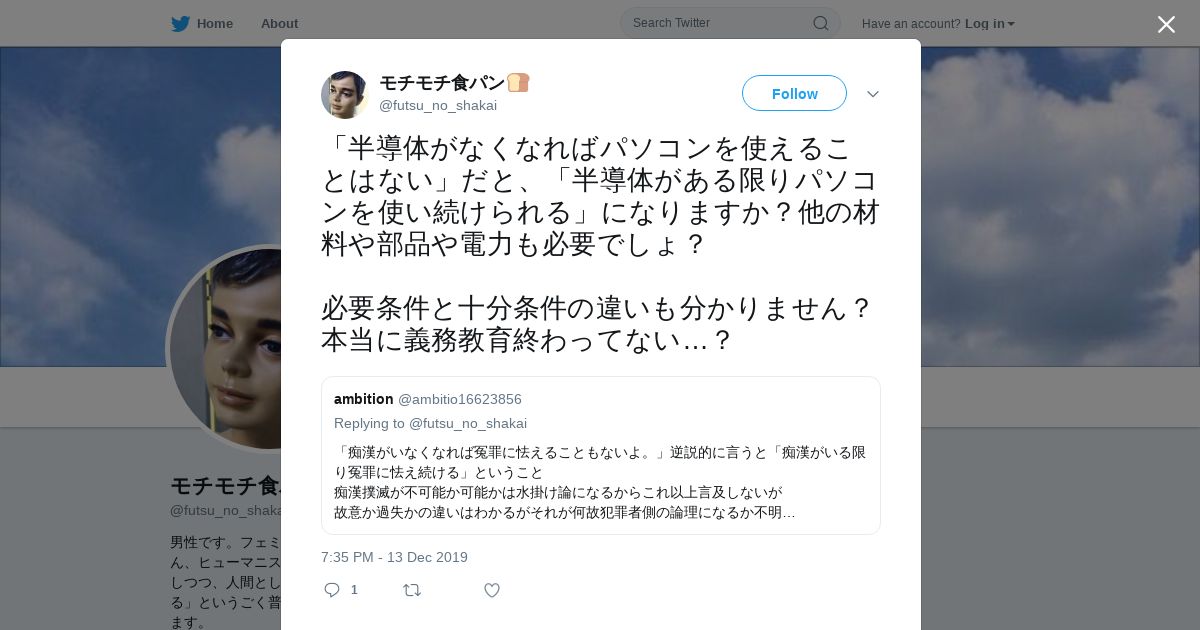Open the quoted user's @ambitio16623856 handle
Screen dimensions: 1200x630
click(x=460, y=399)
